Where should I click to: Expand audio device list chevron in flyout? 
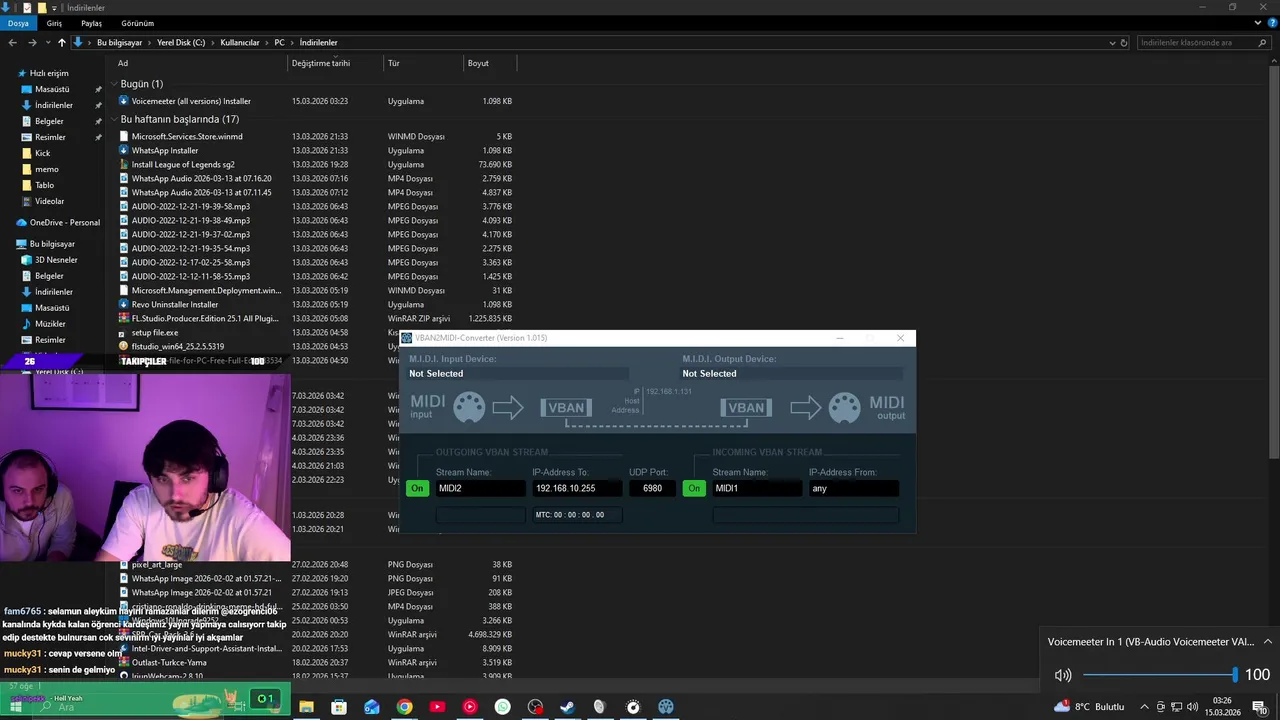tap(1267, 642)
